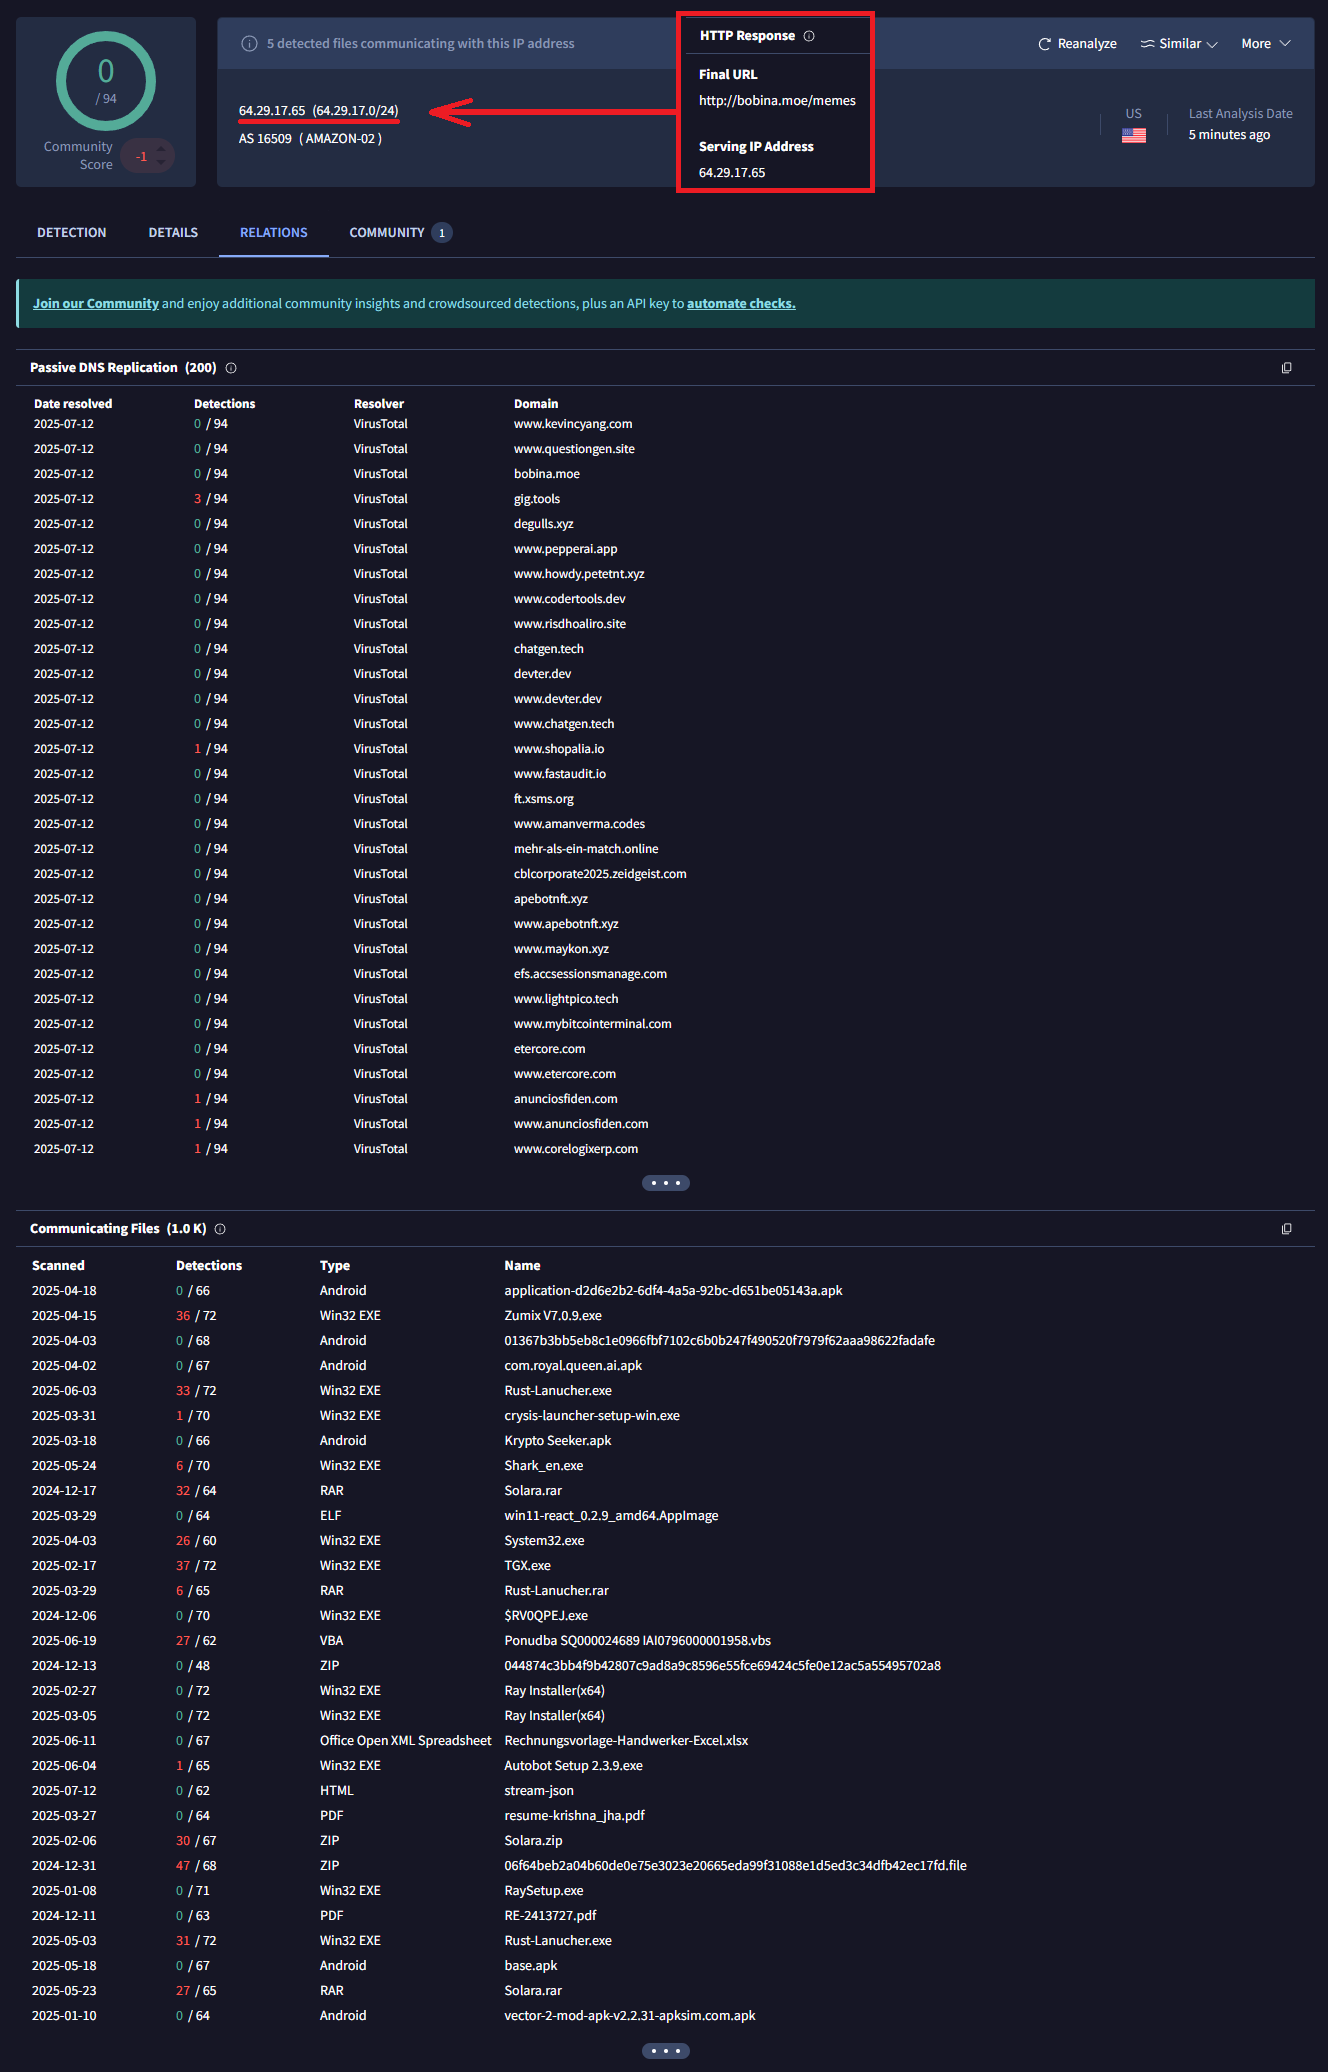Open file $RV0QPEJ.exe

click(546, 1616)
